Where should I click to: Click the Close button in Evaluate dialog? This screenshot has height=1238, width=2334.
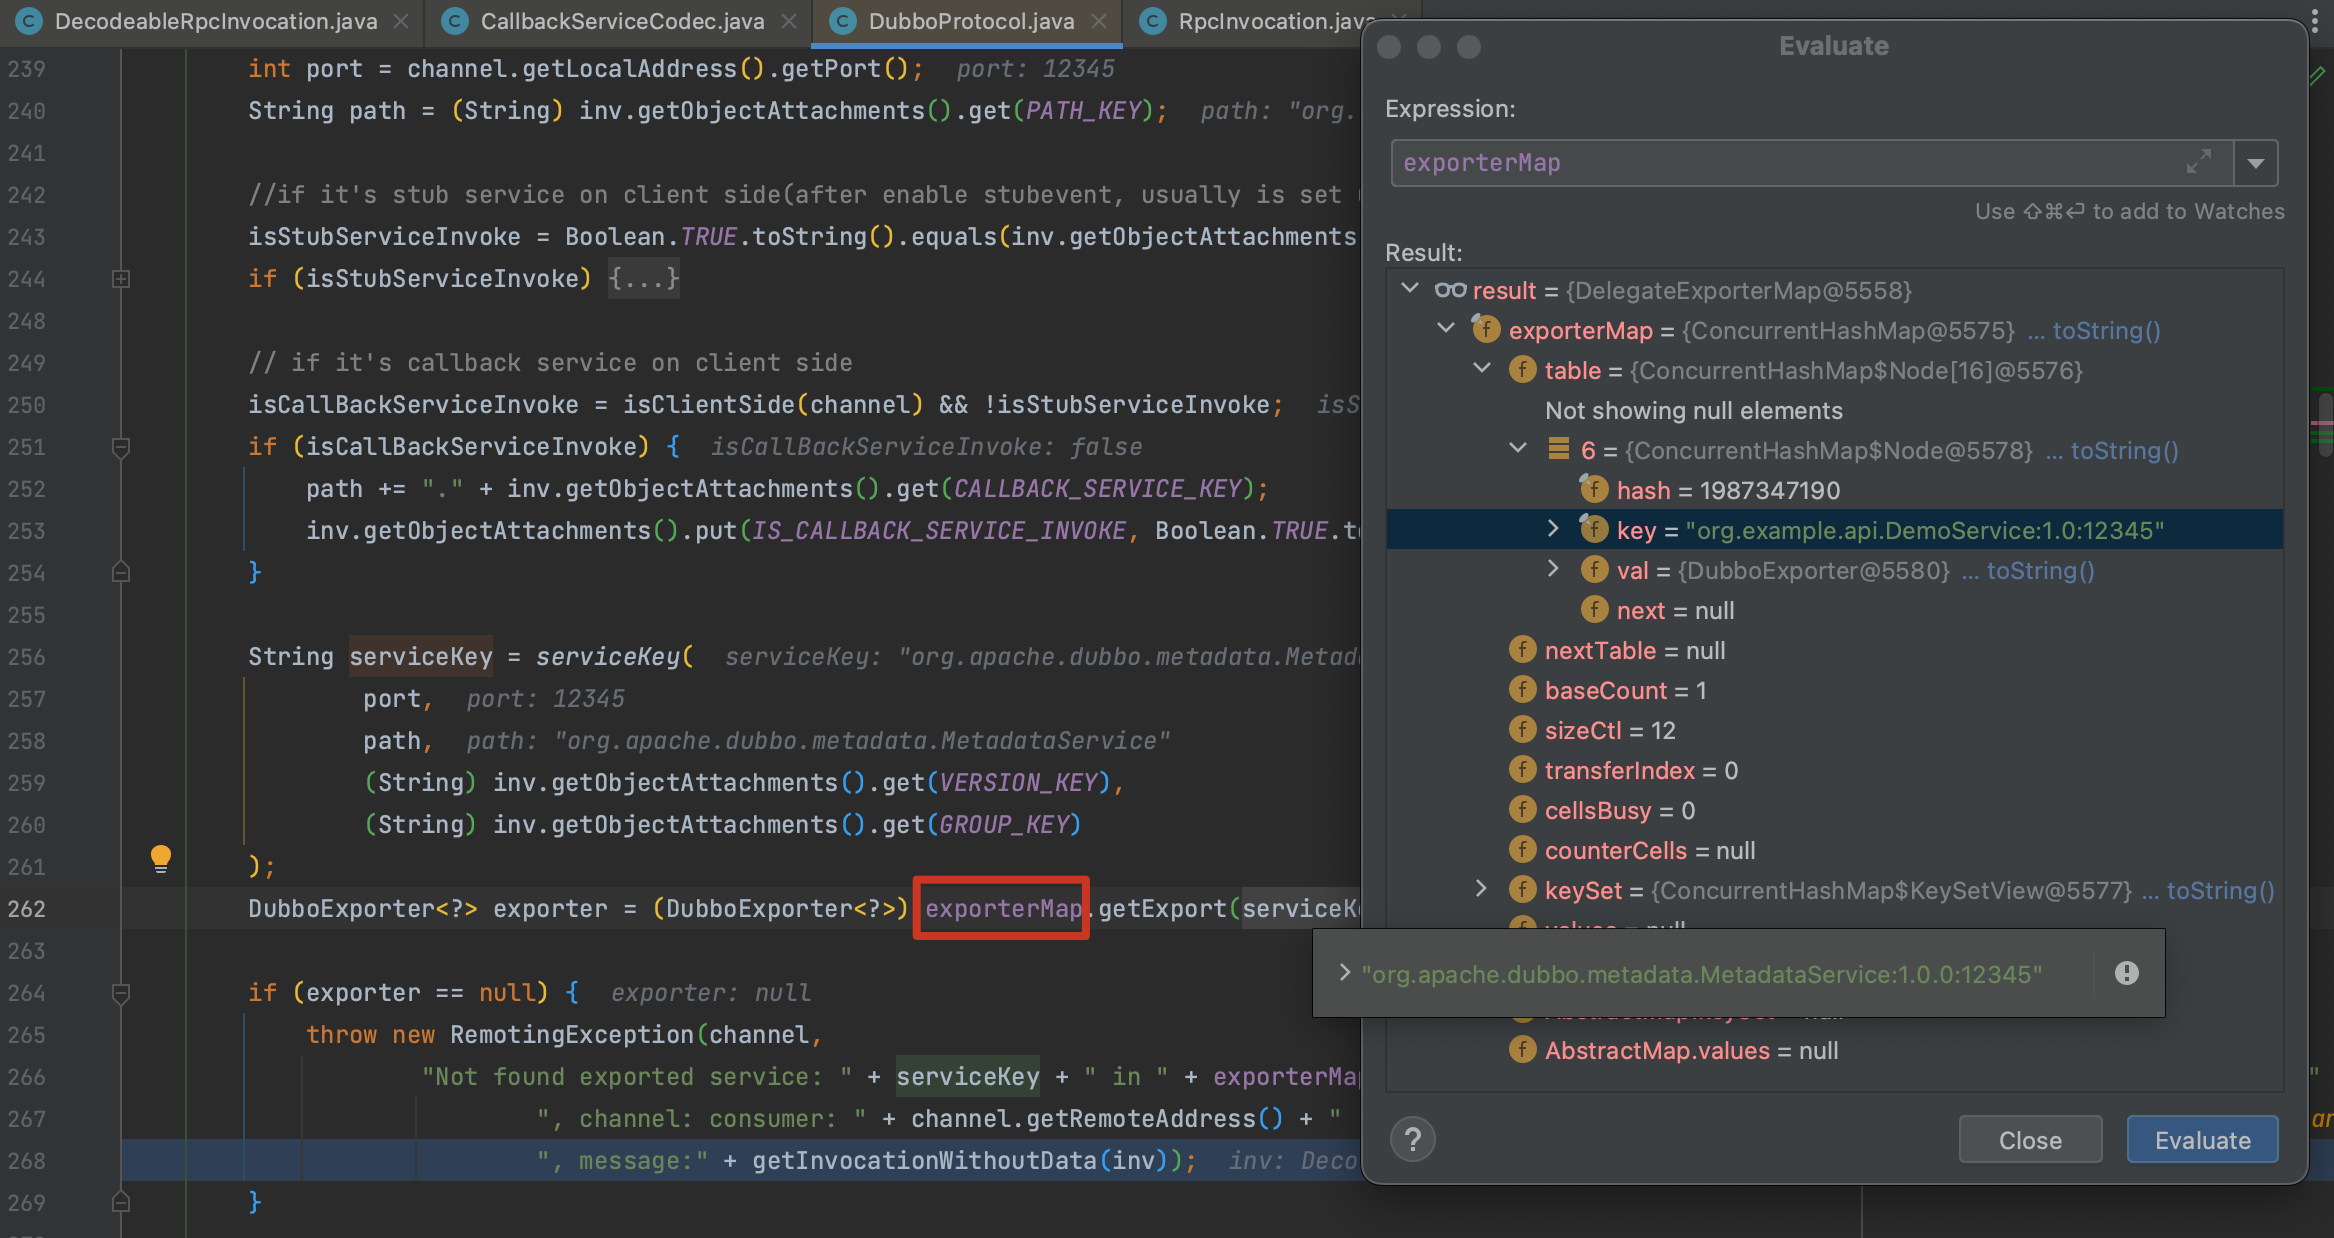pos(2030,1139)
